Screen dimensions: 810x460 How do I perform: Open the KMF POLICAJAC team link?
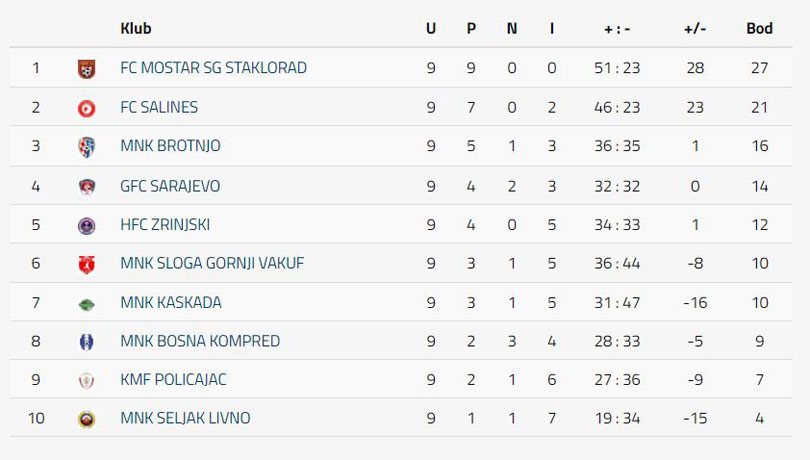(x=174, y=379)
